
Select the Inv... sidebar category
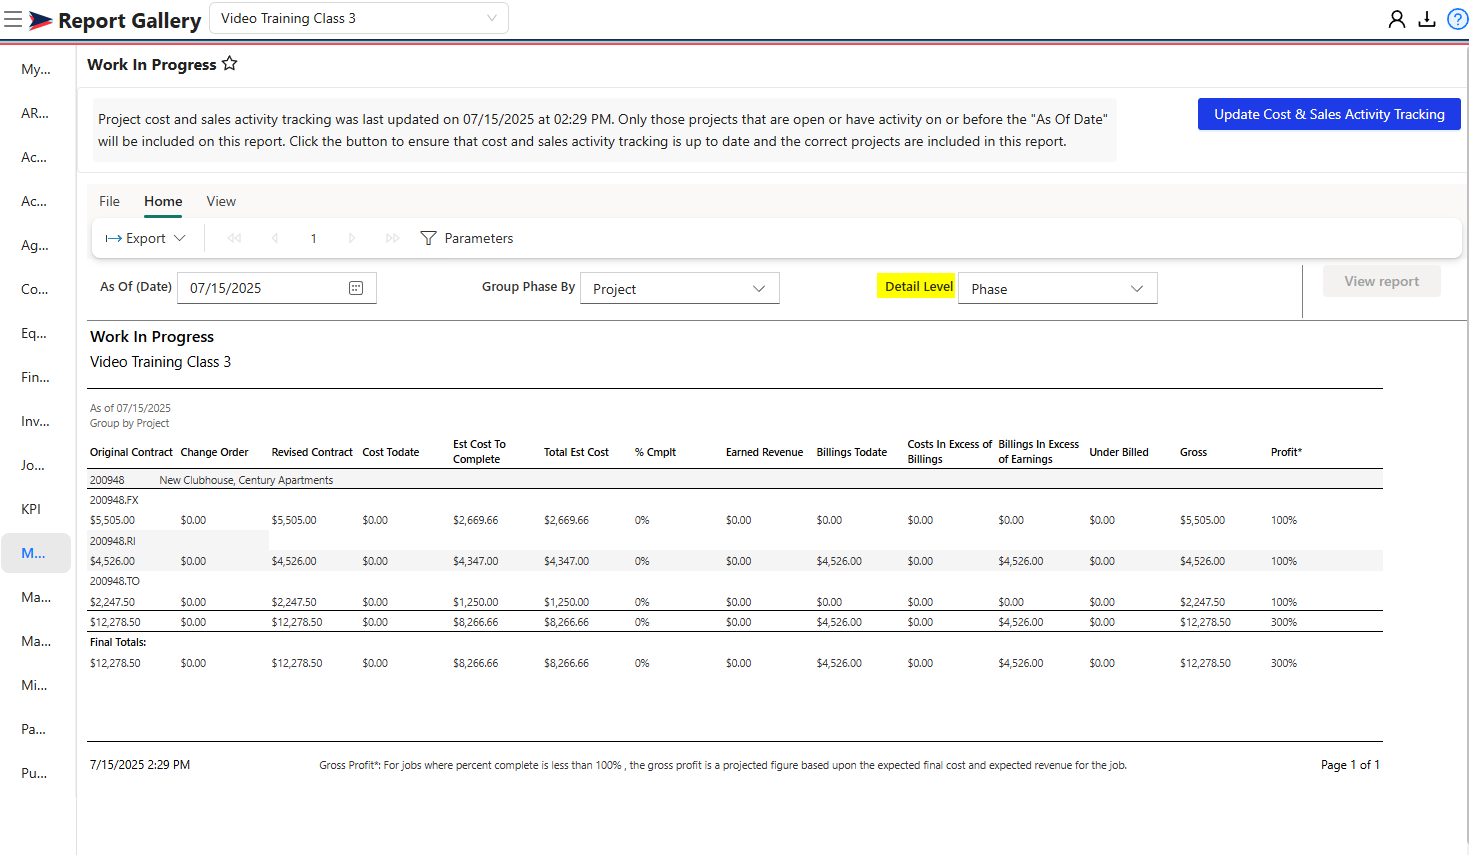tap(36, 421)
